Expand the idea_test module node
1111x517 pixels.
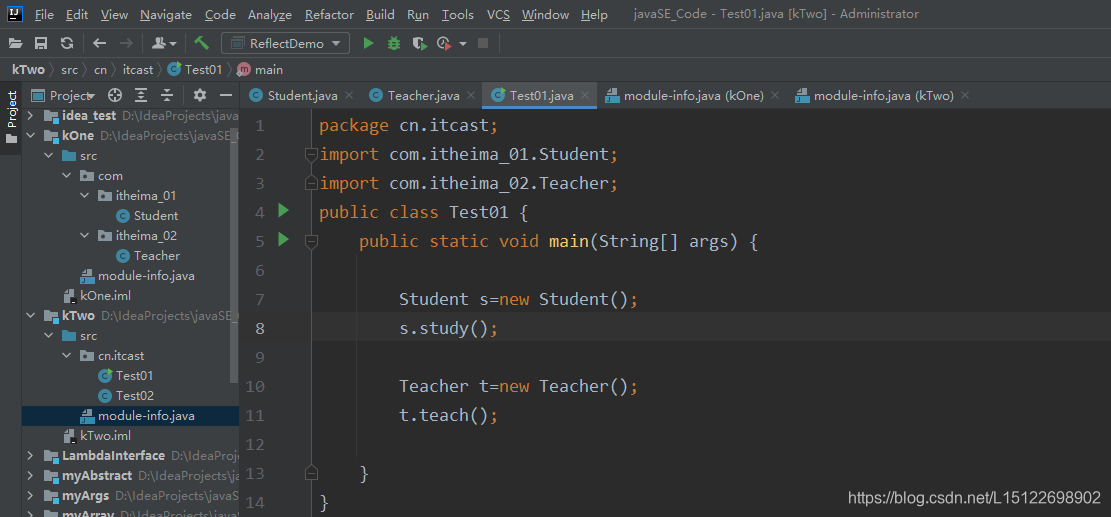[30, 115]
